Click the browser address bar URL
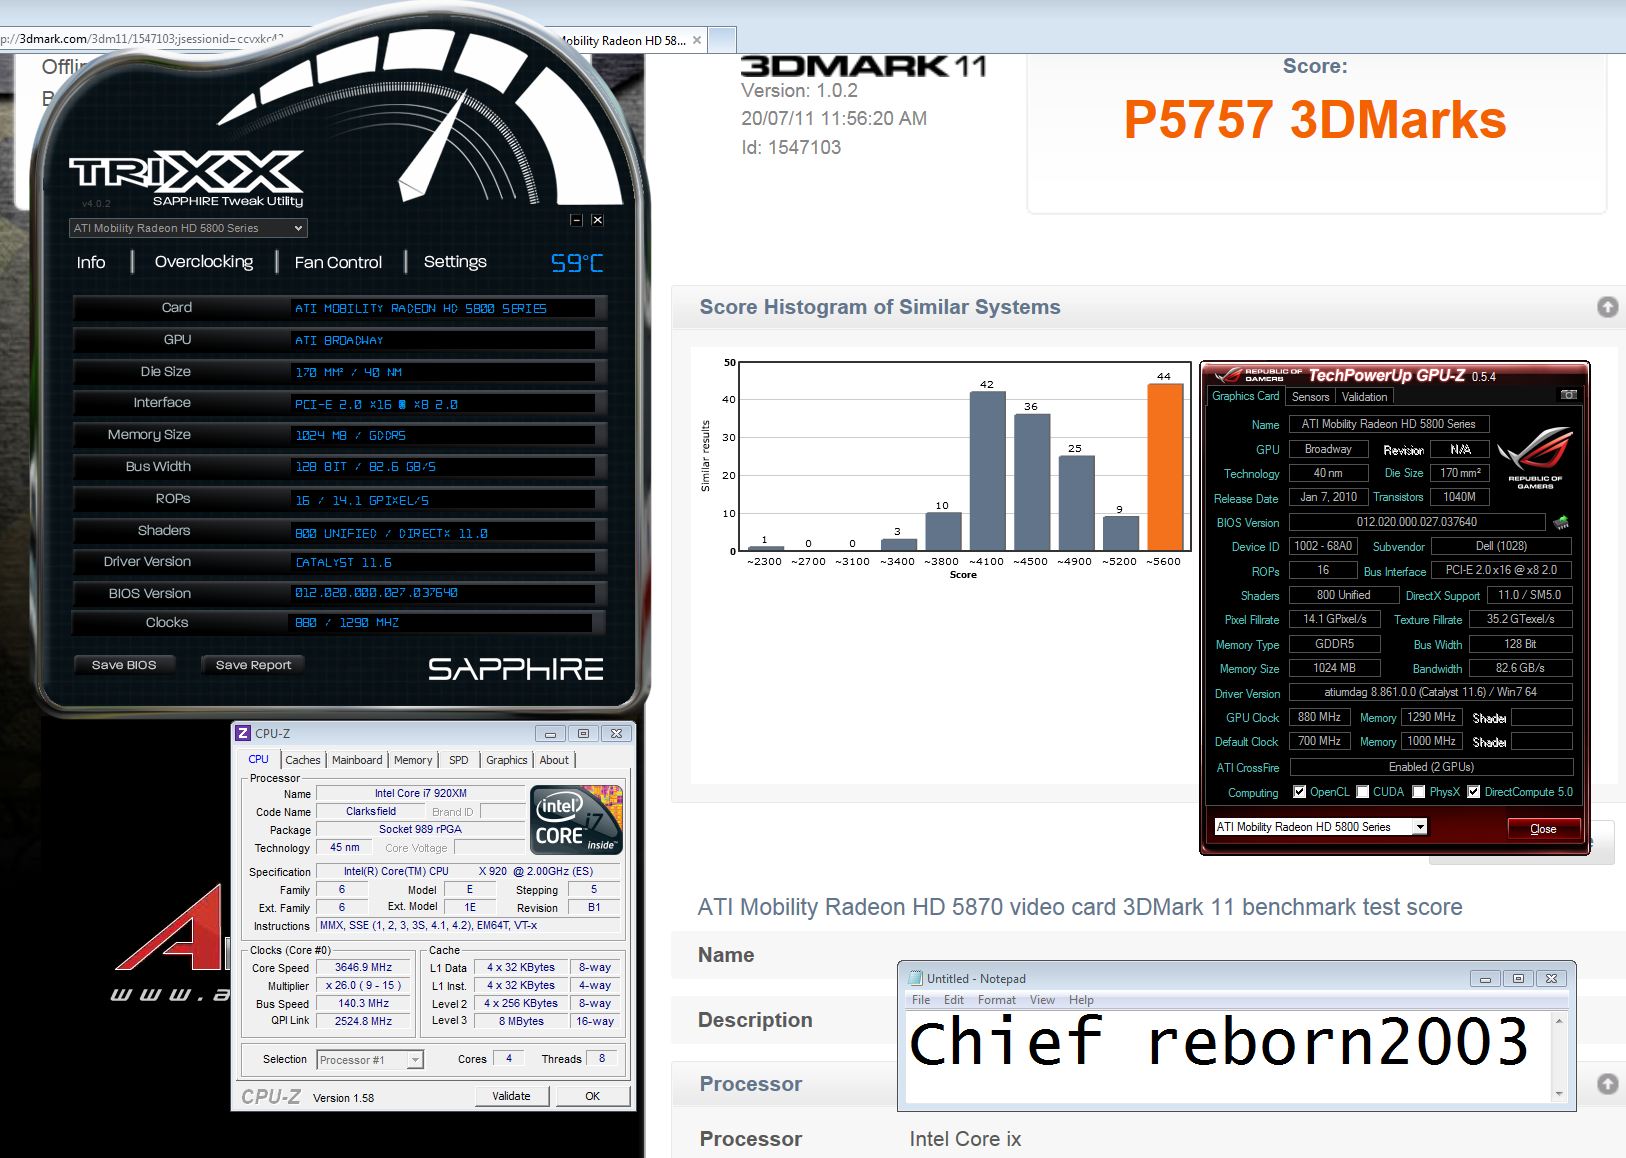This screenshot has width=1626, height=1158. 142,39
